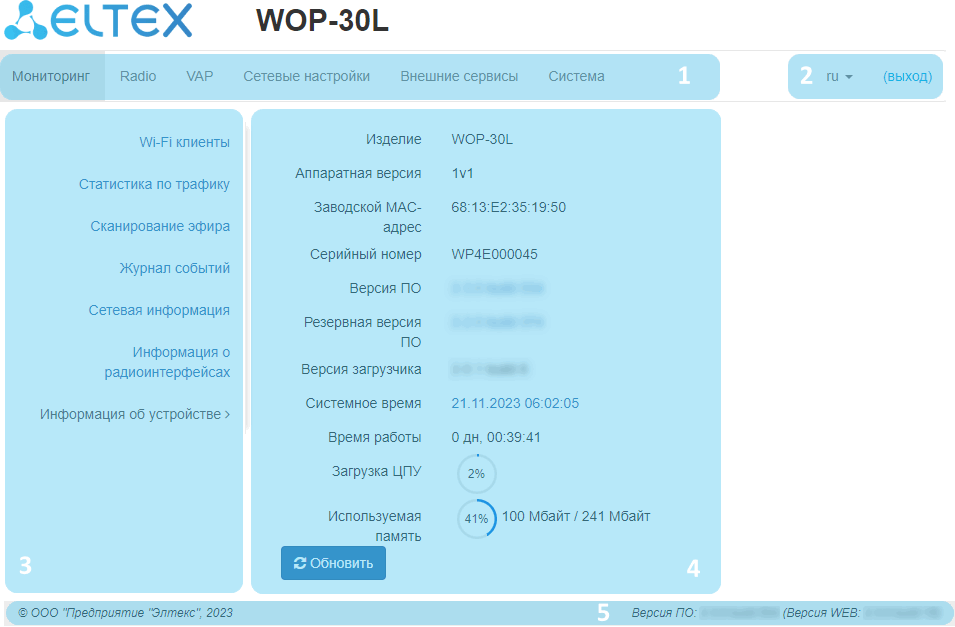Click the Системное время label

tap(363, 403)
